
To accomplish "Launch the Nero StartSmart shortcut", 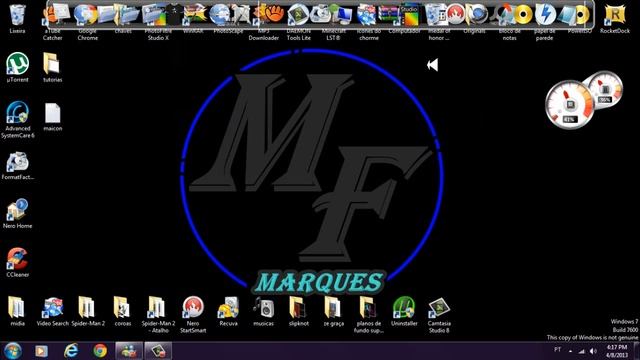I will click(x=193, y=315).
